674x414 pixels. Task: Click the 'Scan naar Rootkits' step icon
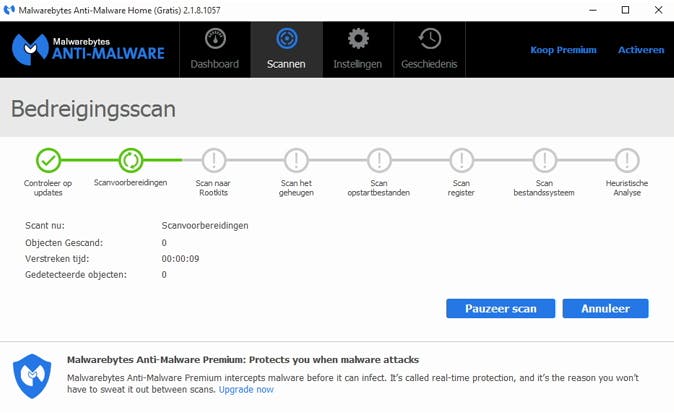coord(214,160)
